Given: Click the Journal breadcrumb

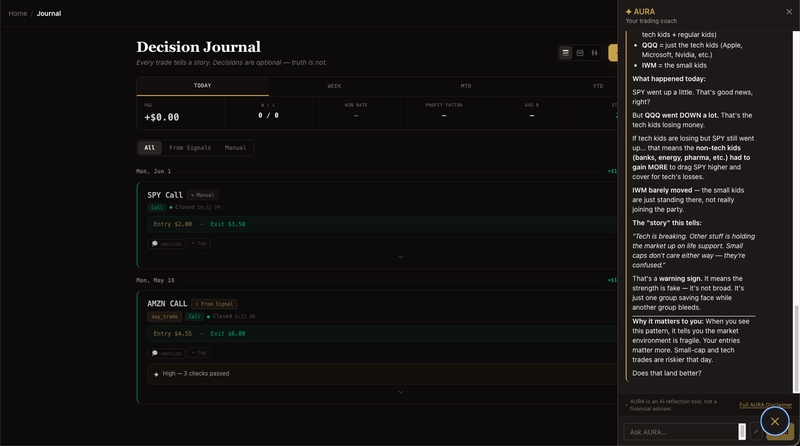Looking at the screenshot, I should 49,13.
